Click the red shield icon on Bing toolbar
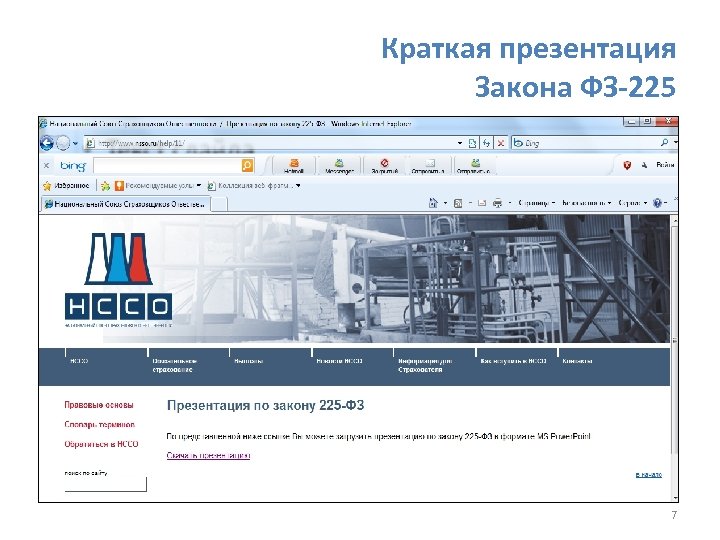 (x=627, y=165)
